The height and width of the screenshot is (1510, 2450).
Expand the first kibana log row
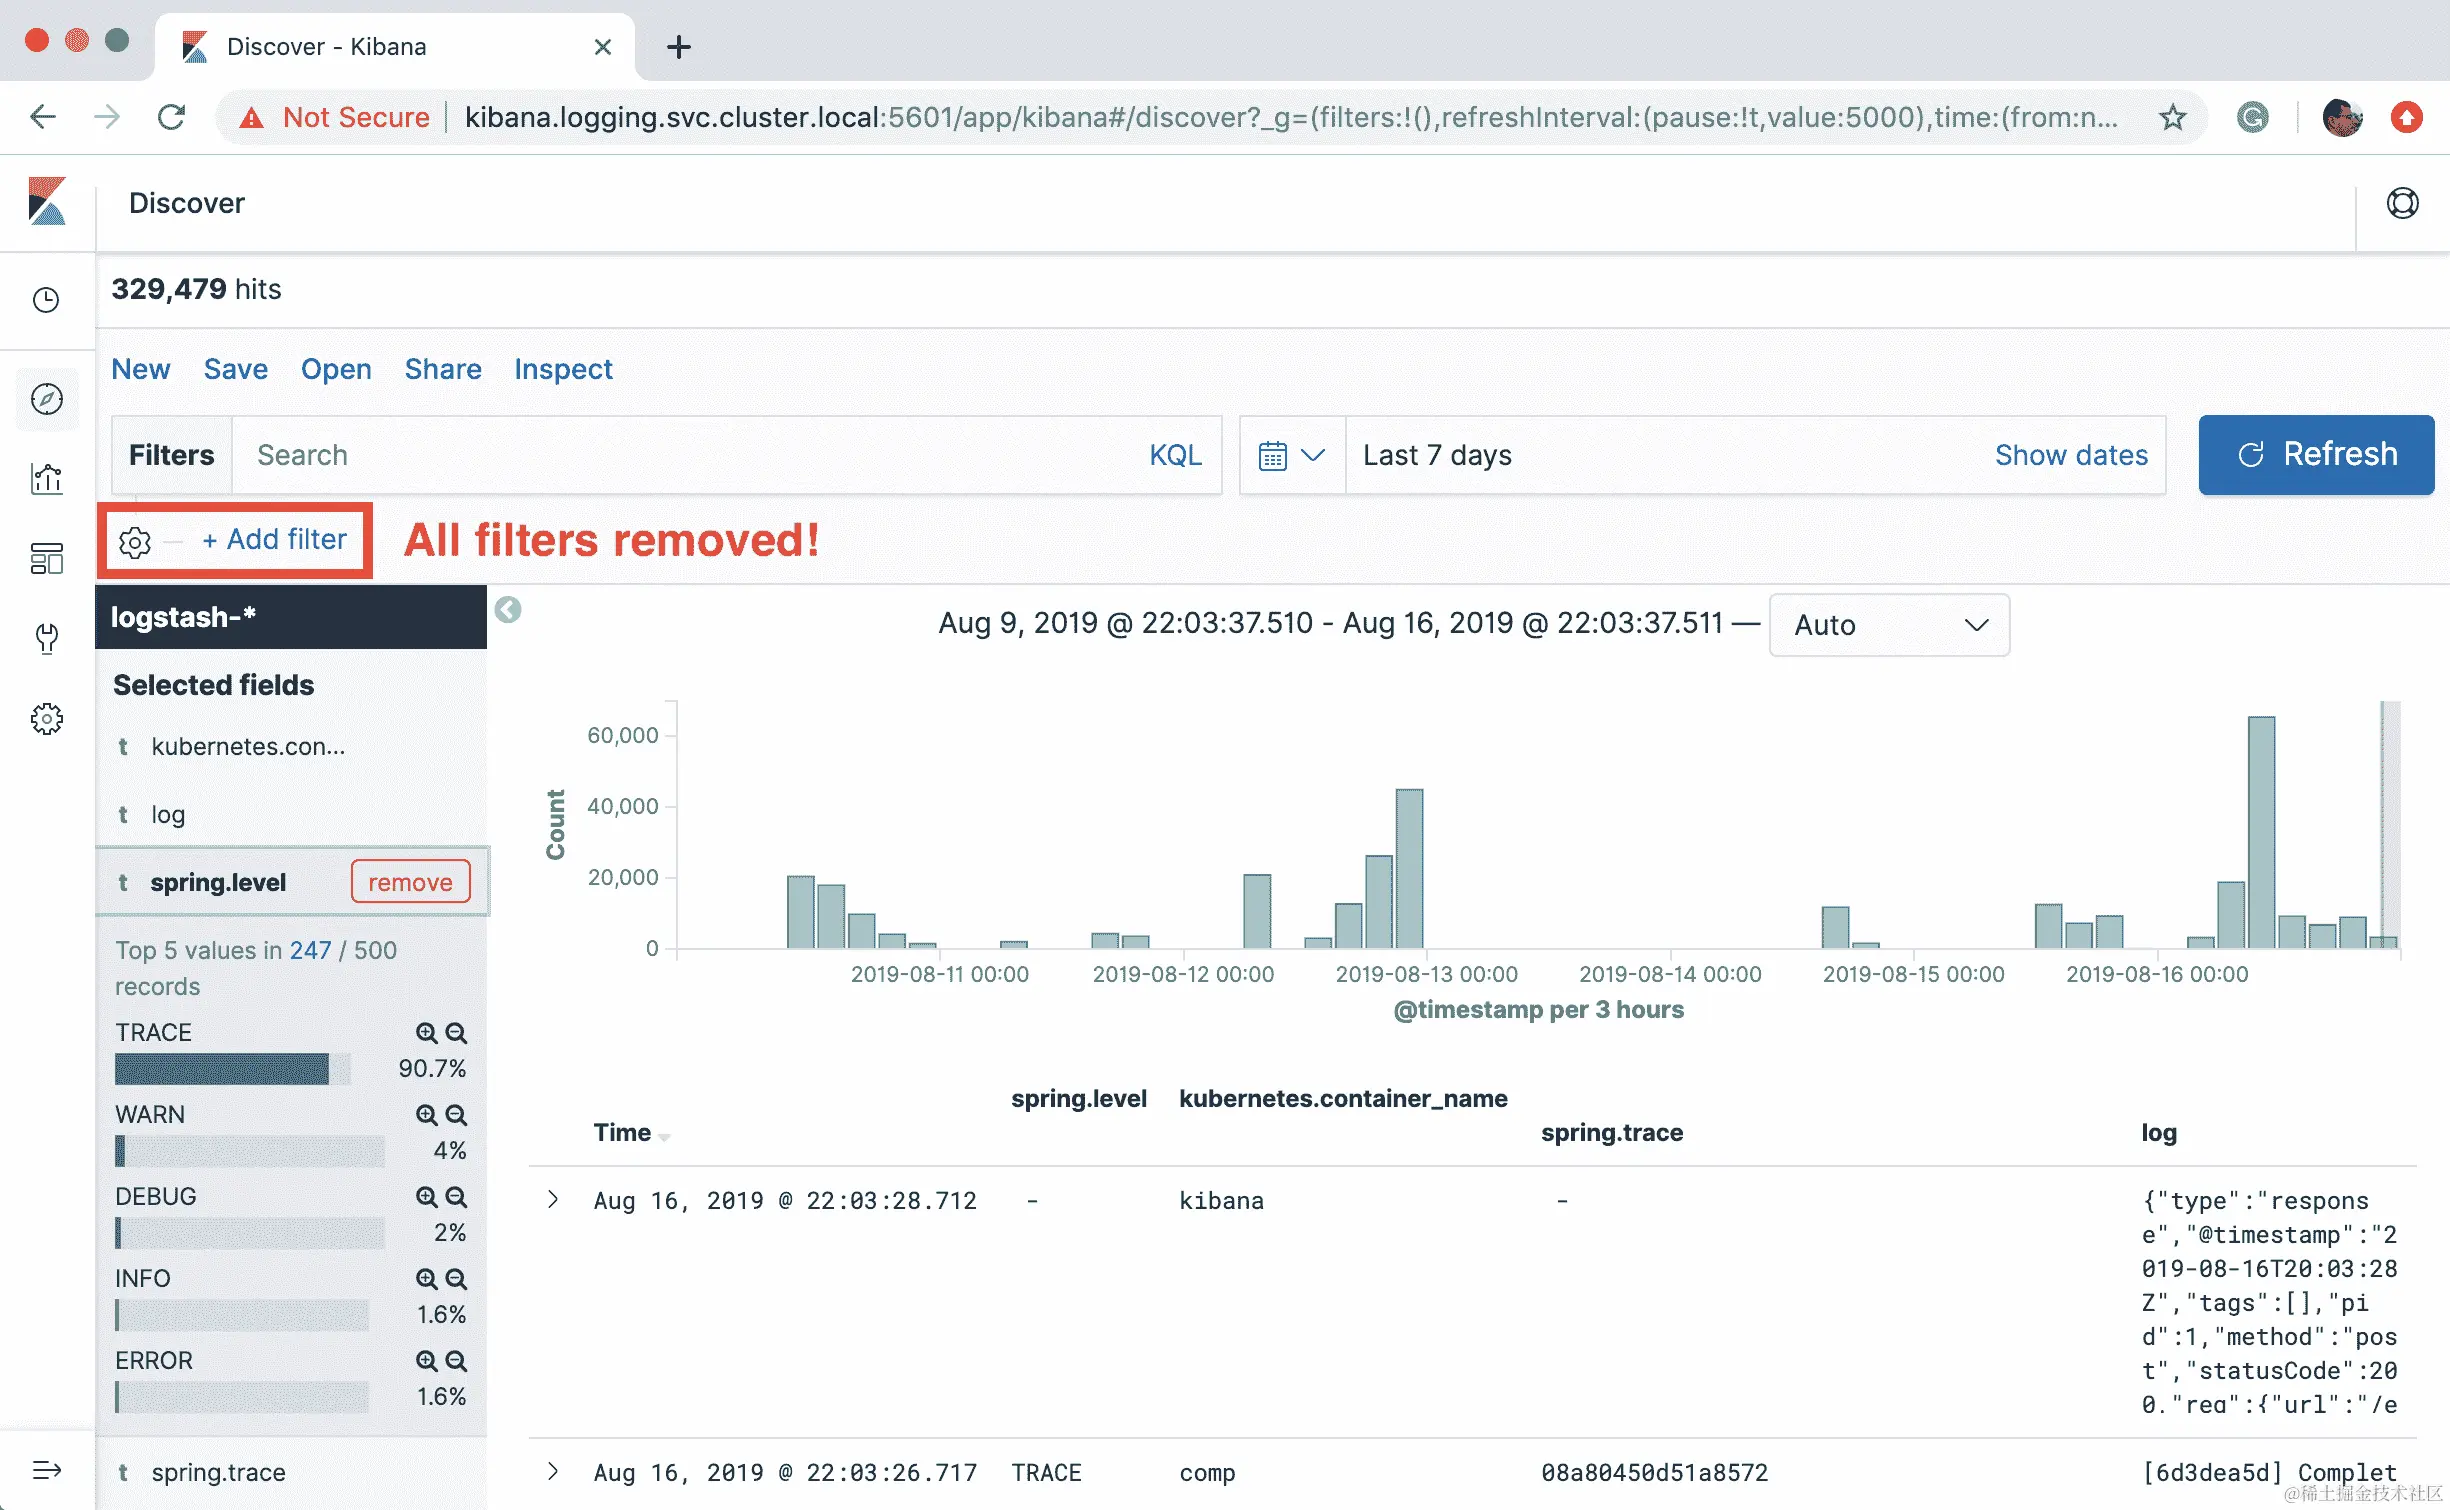click(553, 1200)
